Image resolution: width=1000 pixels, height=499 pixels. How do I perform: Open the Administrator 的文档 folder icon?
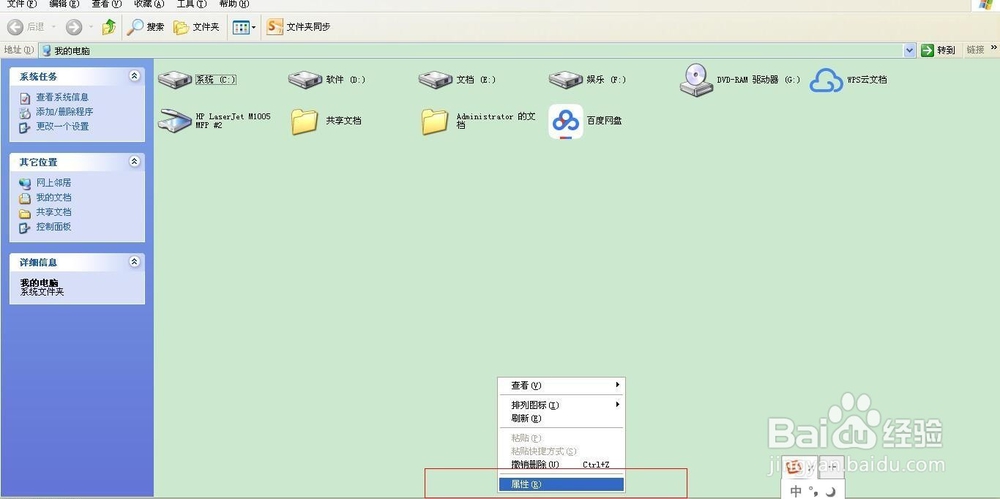click(435, 121)
